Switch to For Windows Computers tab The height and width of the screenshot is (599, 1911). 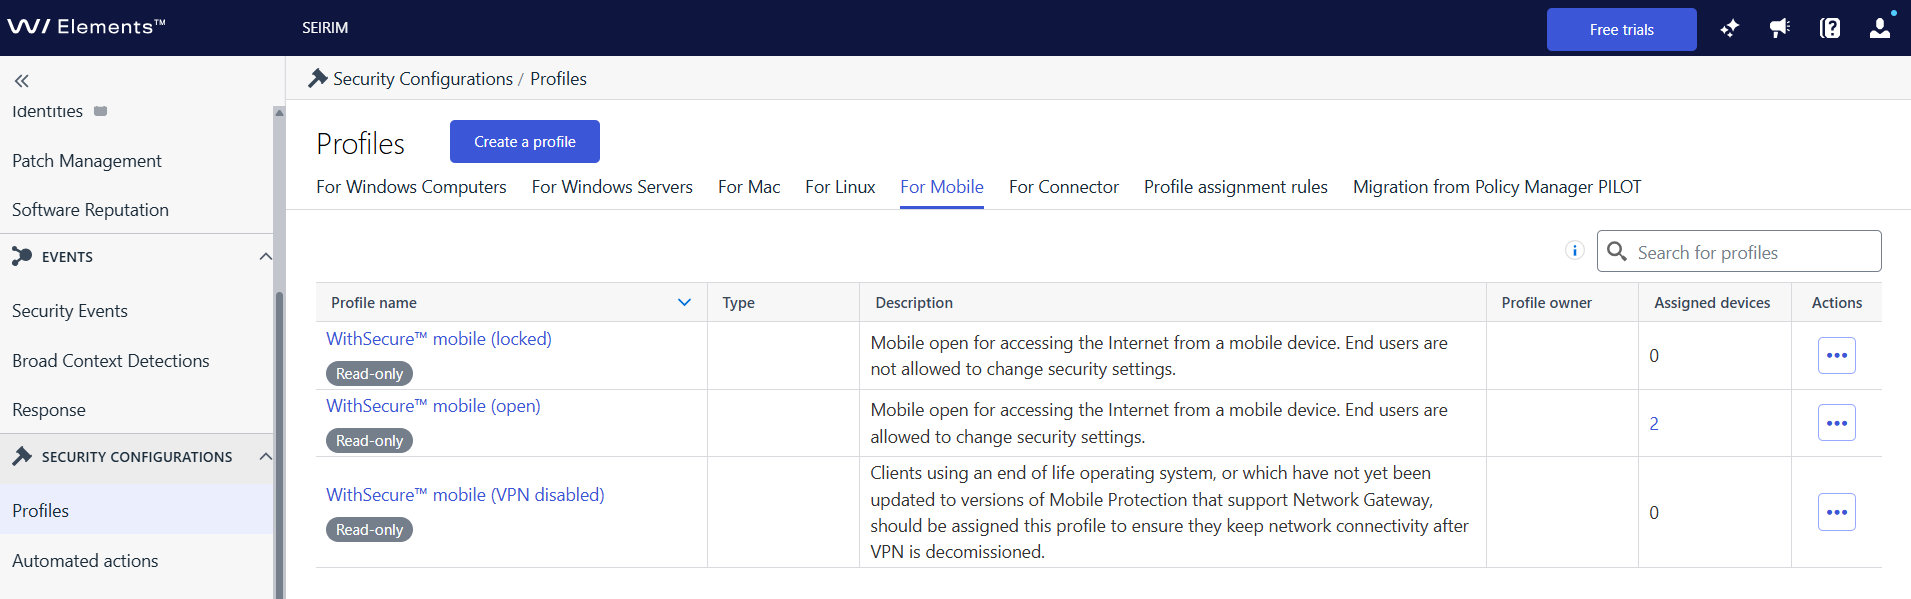click(411, 187)
